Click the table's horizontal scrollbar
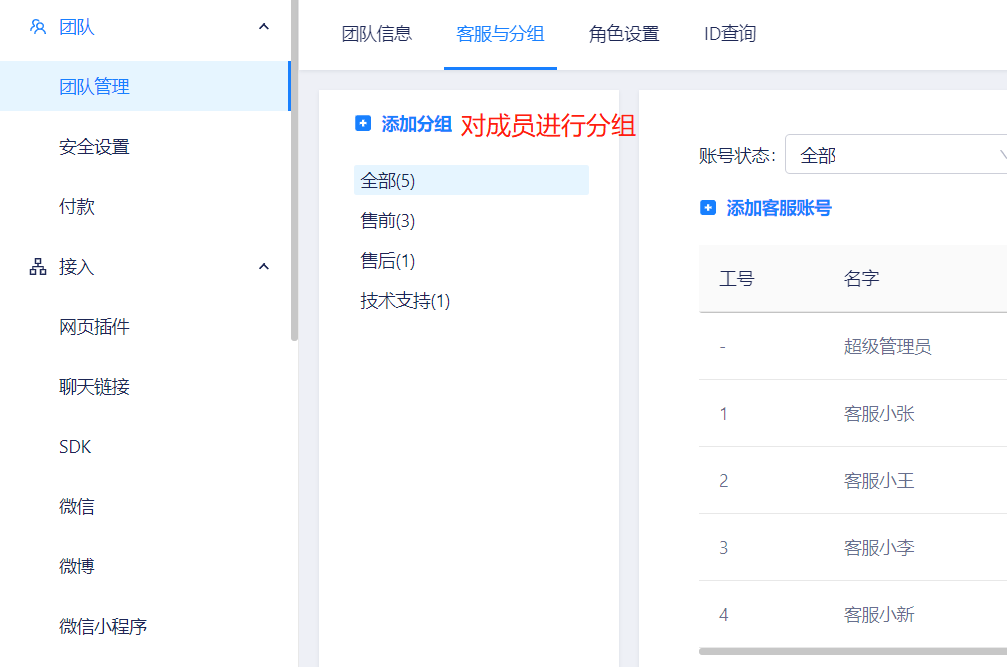 [x=853, y=651]
